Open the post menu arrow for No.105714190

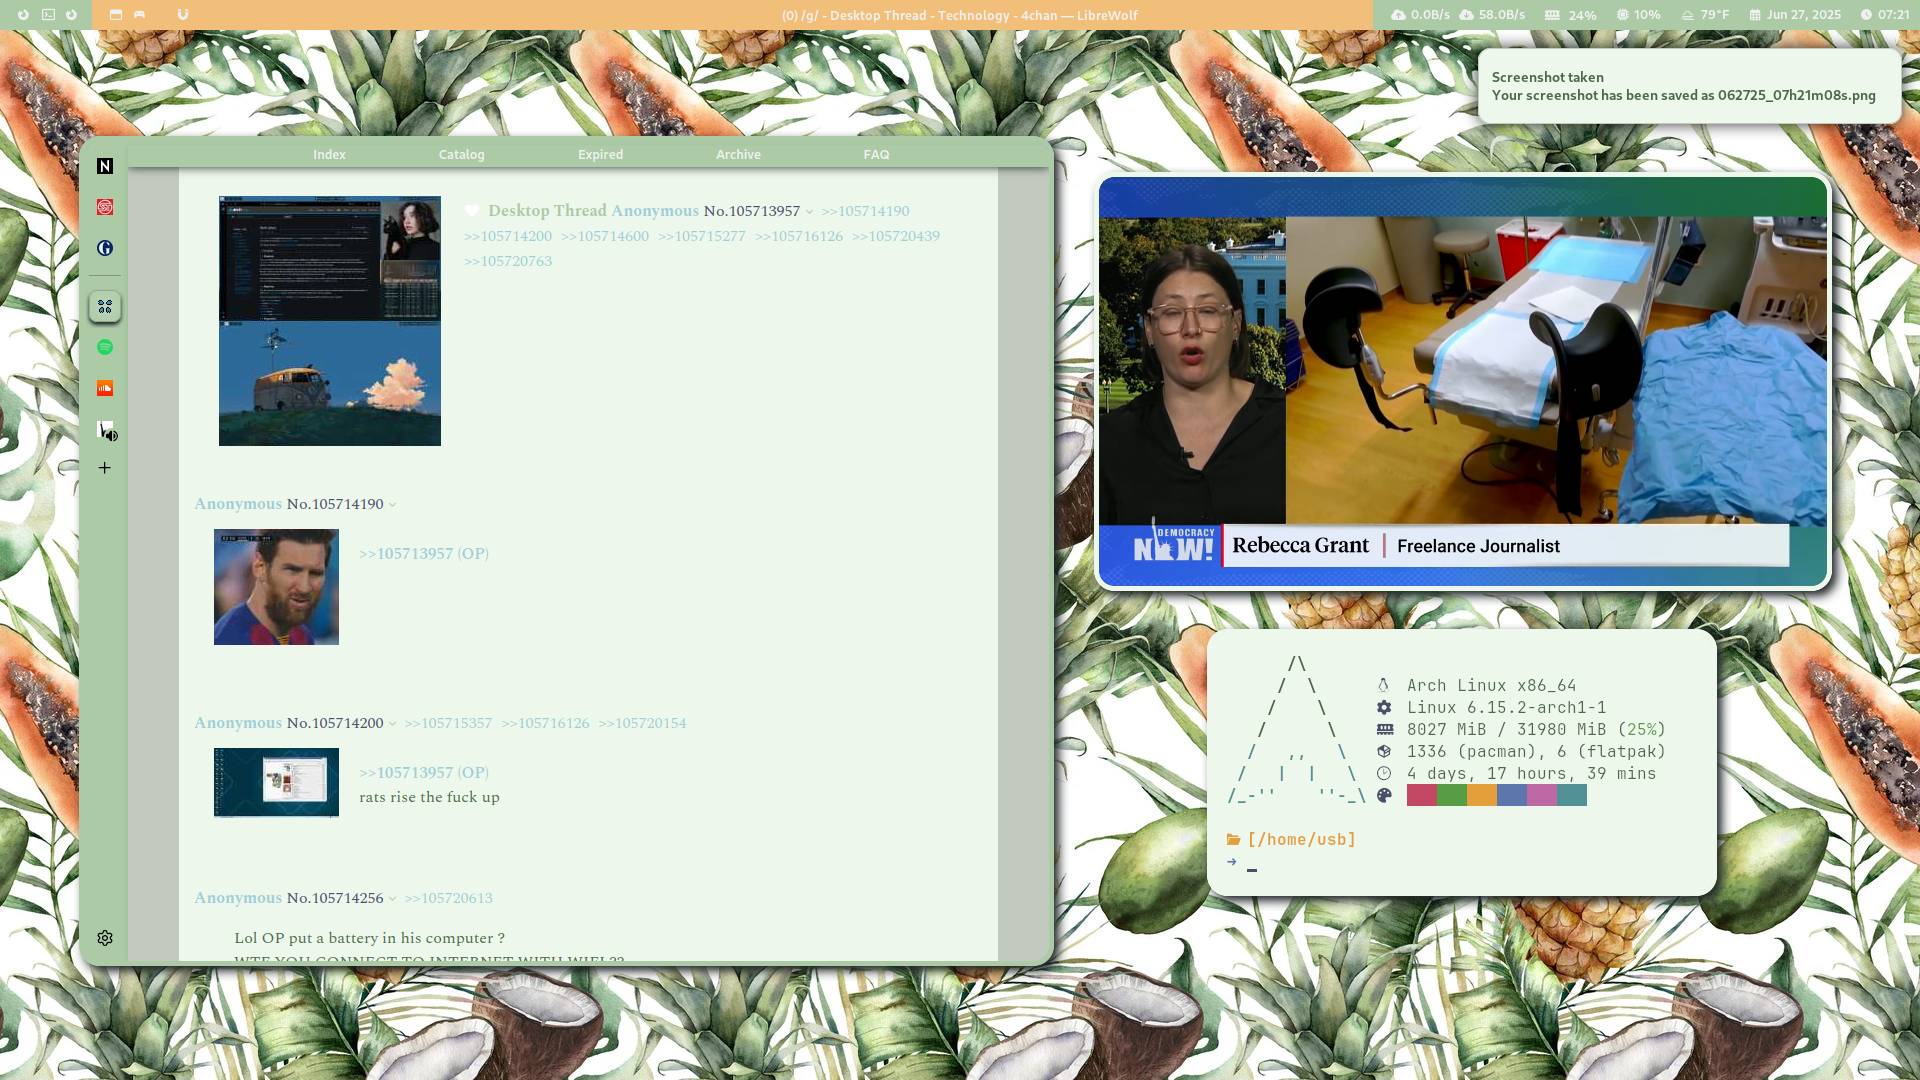pos(392,505)
